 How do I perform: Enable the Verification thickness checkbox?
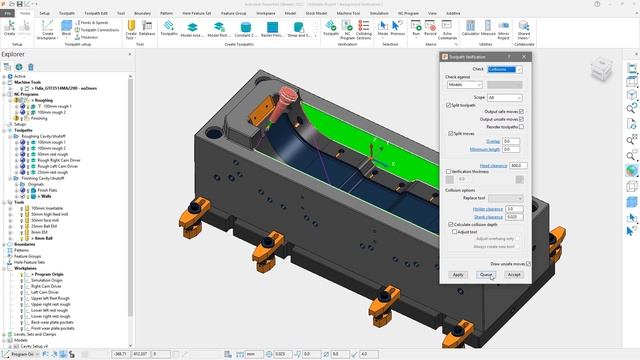coord(448,172)
